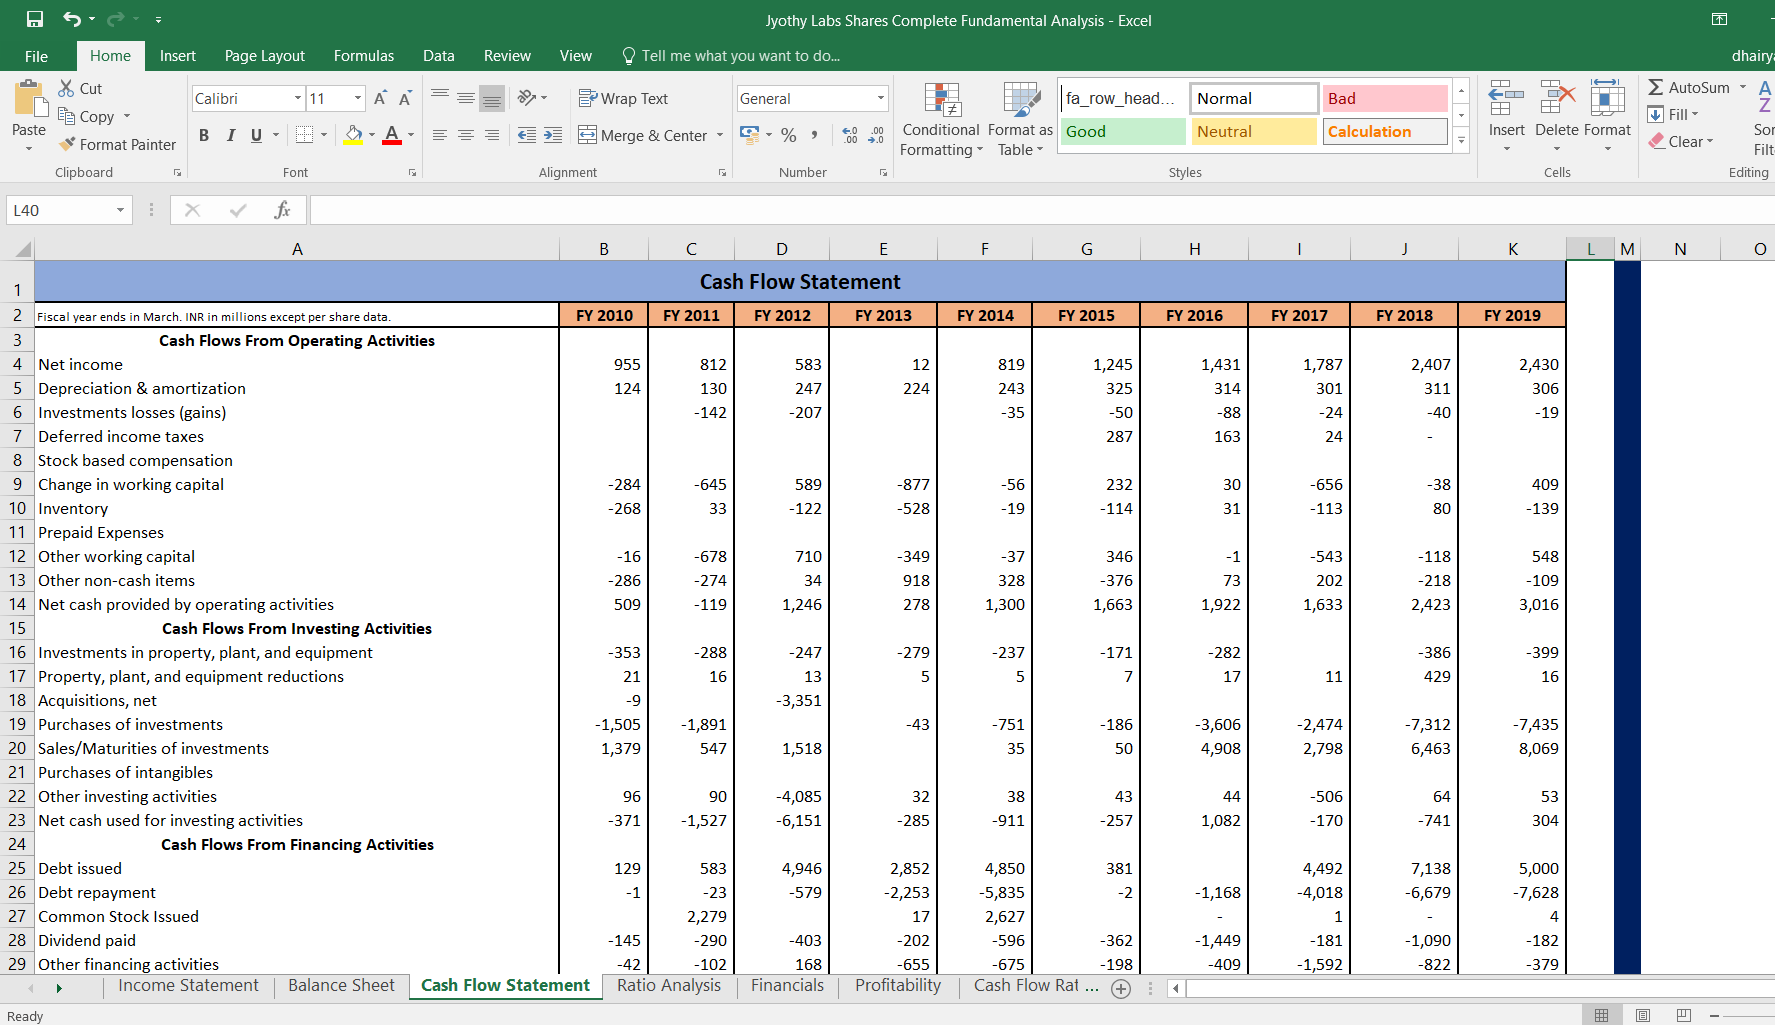Toggle Bold formatting

tap(204, 135)
